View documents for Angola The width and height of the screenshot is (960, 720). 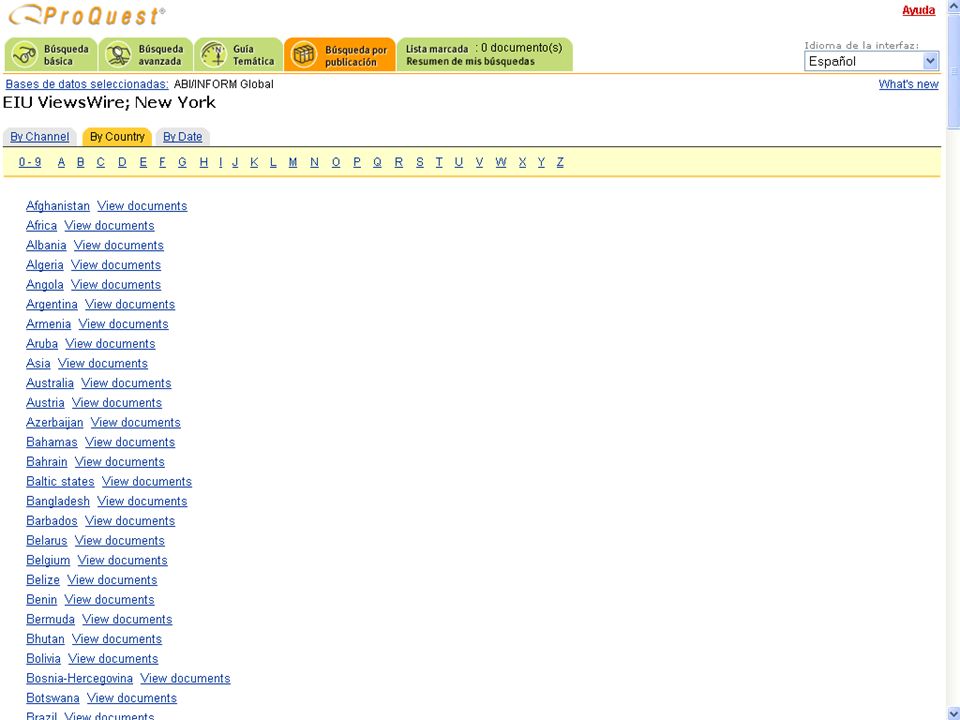click(x=116, y=285)
